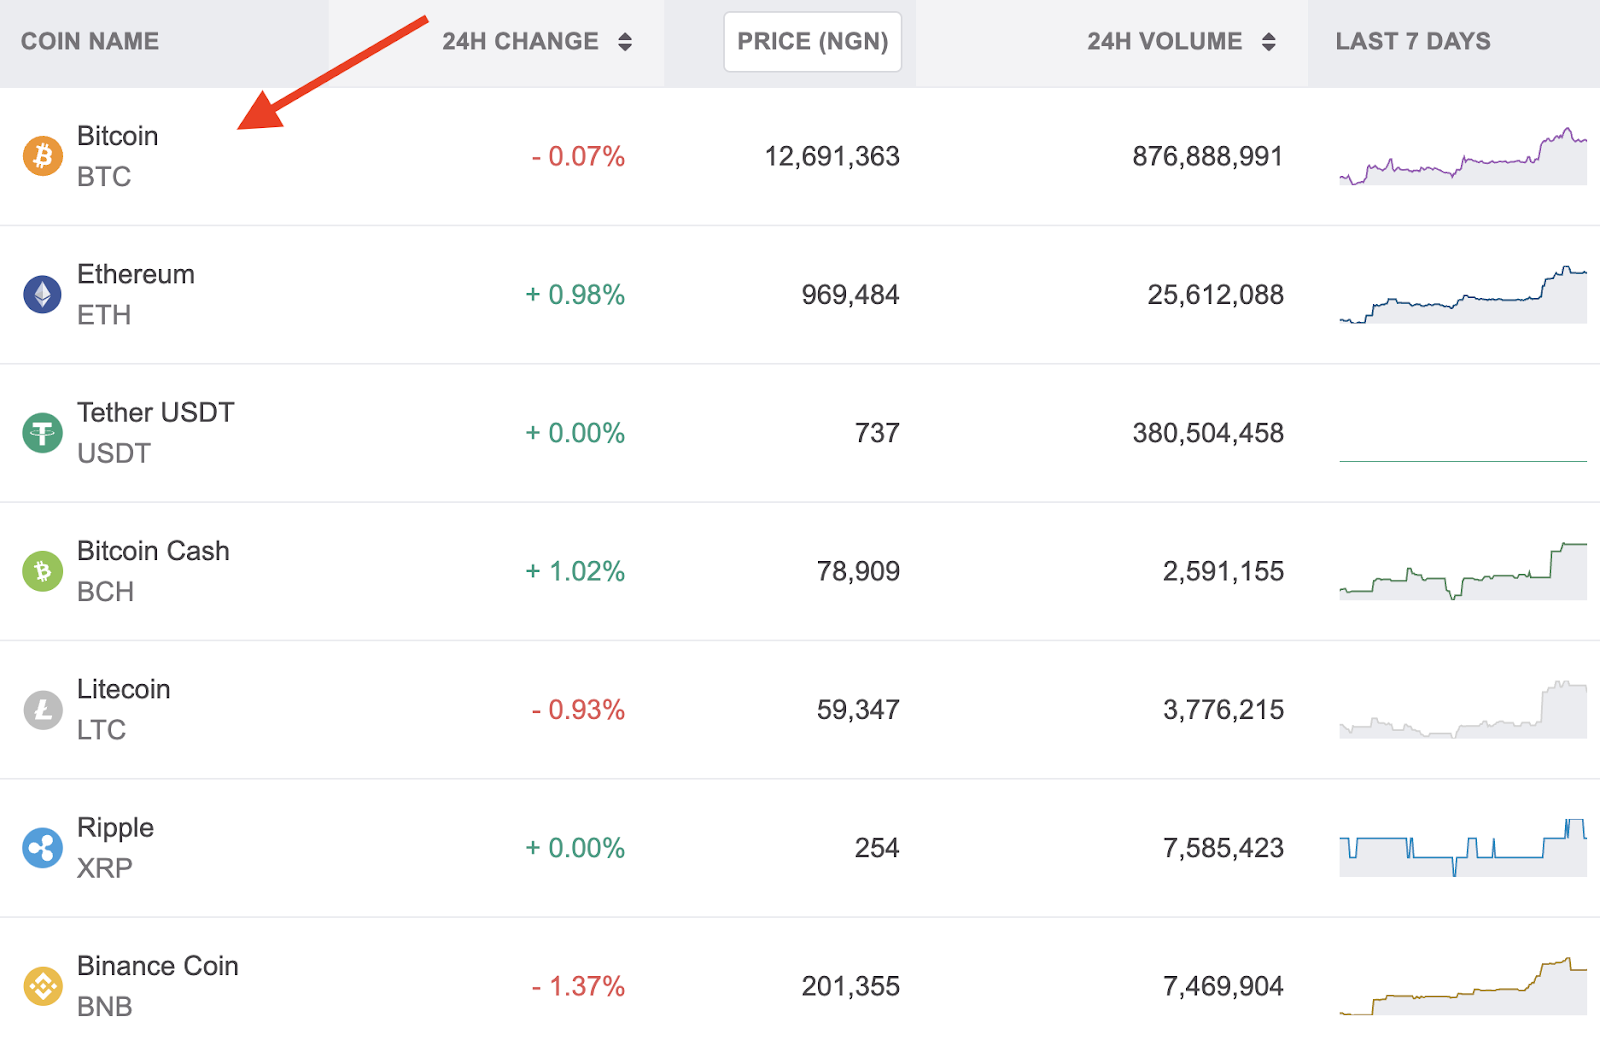Click the BTC ticker symbol
The height and width of the screenshot is (1052, 1600).
coord(104,177)
